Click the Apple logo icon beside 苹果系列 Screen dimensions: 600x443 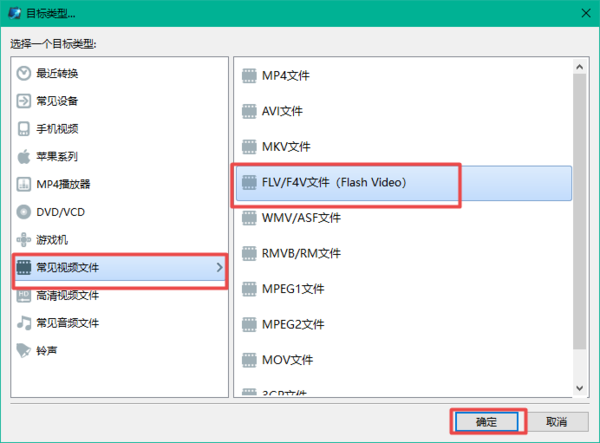point(24,156)
